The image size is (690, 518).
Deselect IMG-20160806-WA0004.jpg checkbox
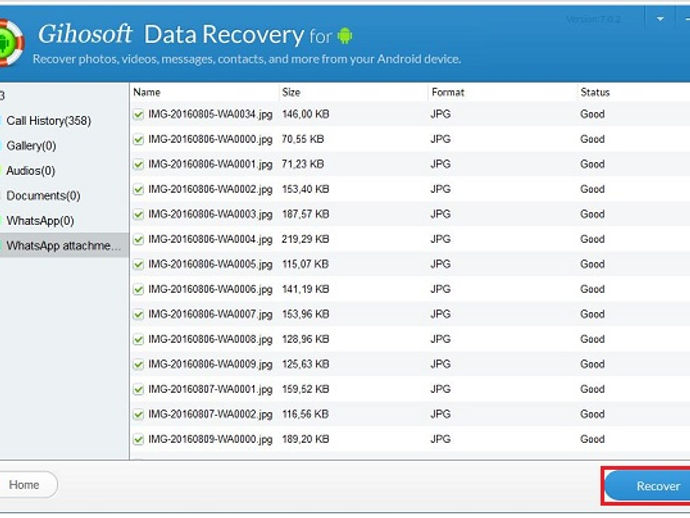click(139, 239)
